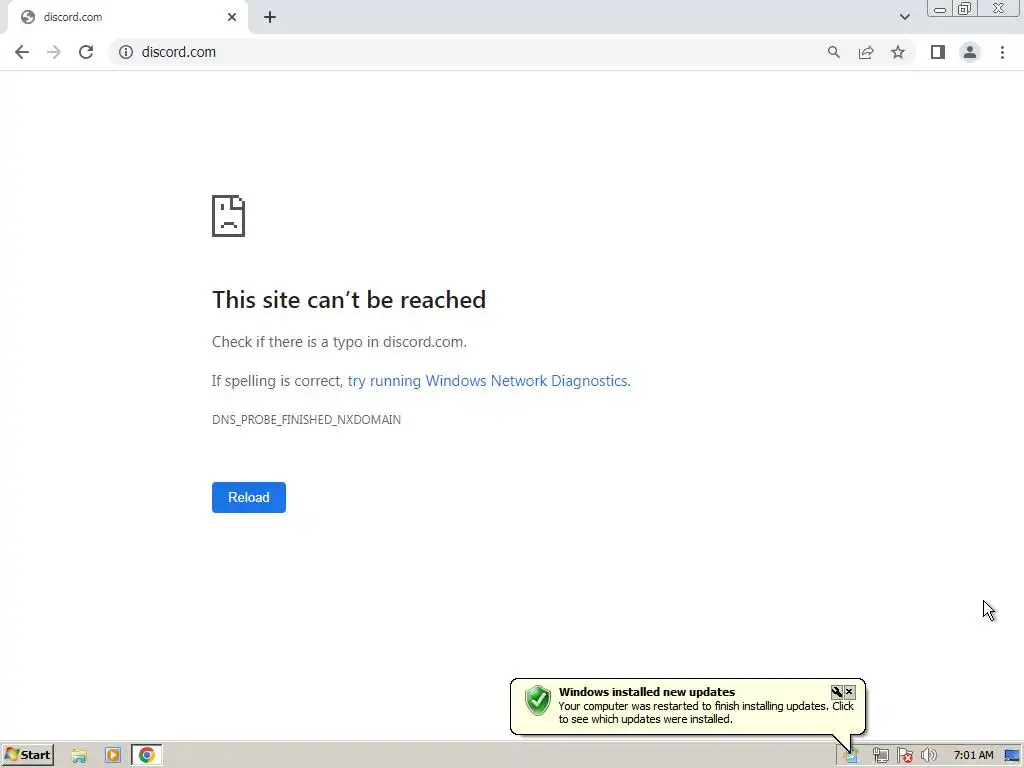Open notification options wrench icon in balloon
Screen dimensions: 1024x768
point(837,692)
